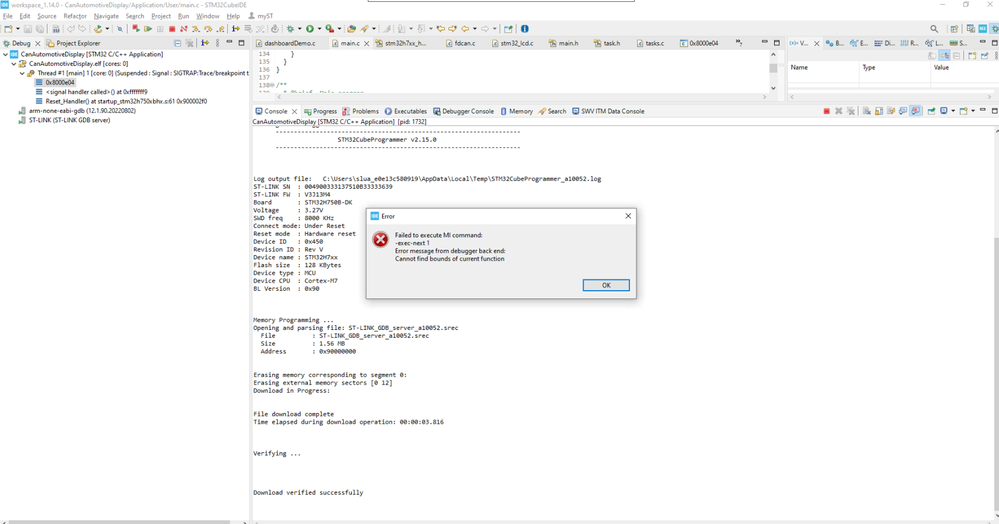Click Step Over icon in toolbar

(208, 29)
